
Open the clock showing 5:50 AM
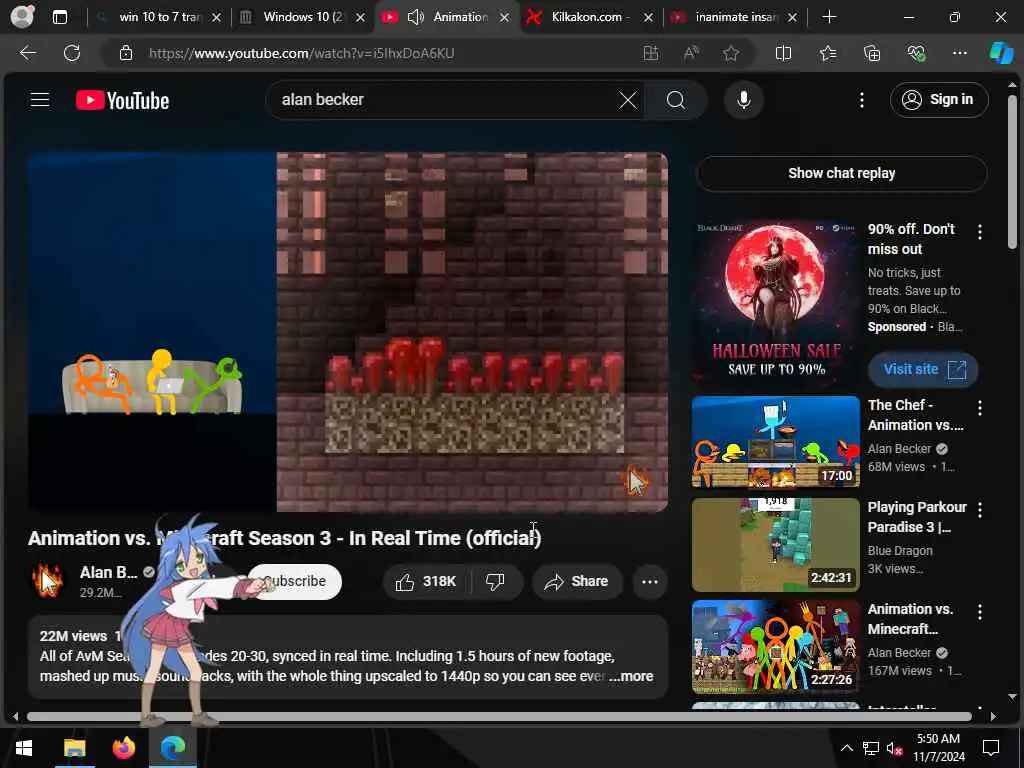coord(938,748)
